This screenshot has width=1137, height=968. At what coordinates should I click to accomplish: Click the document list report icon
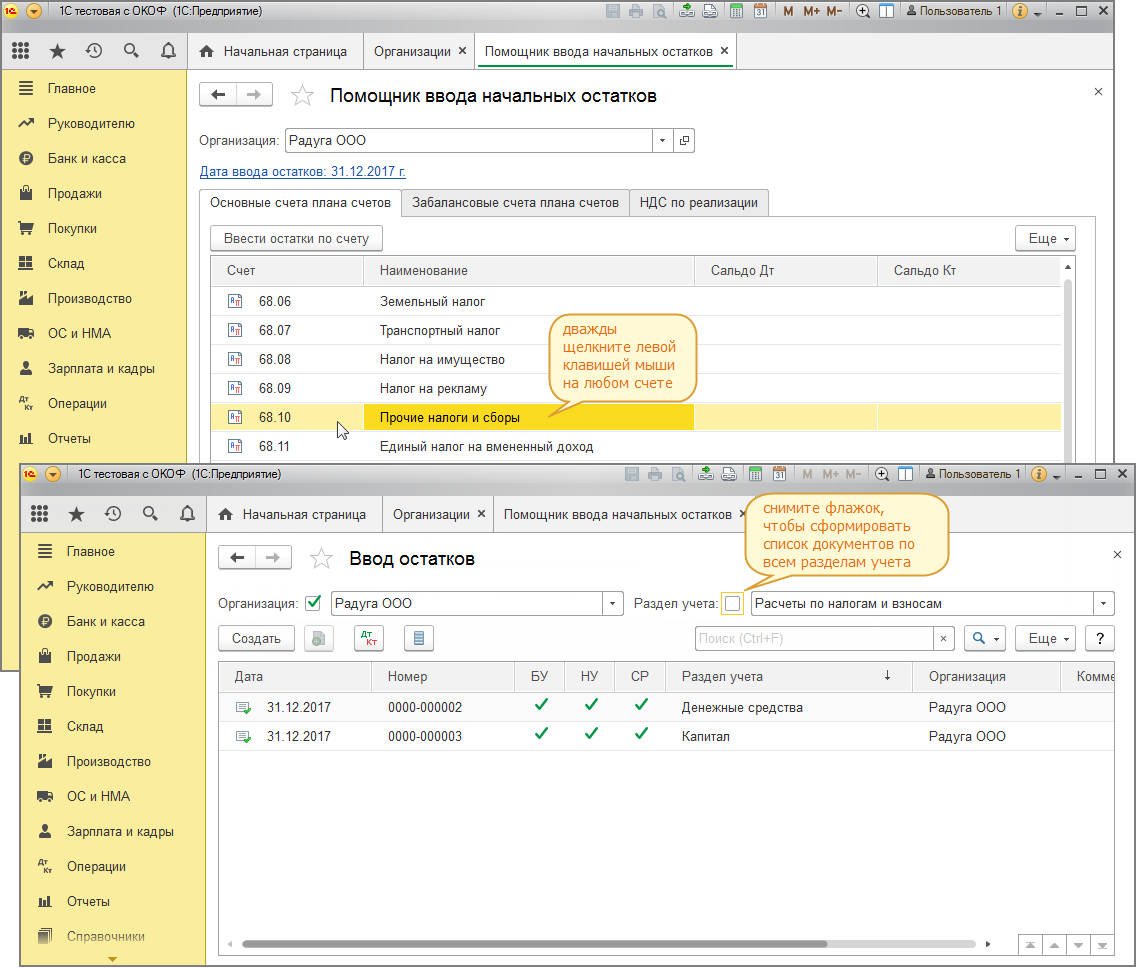(418, 639)
